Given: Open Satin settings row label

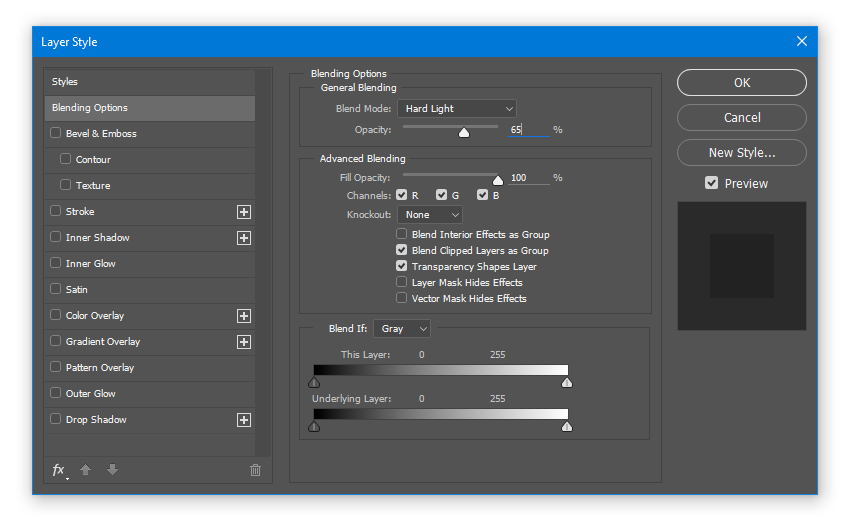Looking at the screenshot, I should [x=76, y=290].
